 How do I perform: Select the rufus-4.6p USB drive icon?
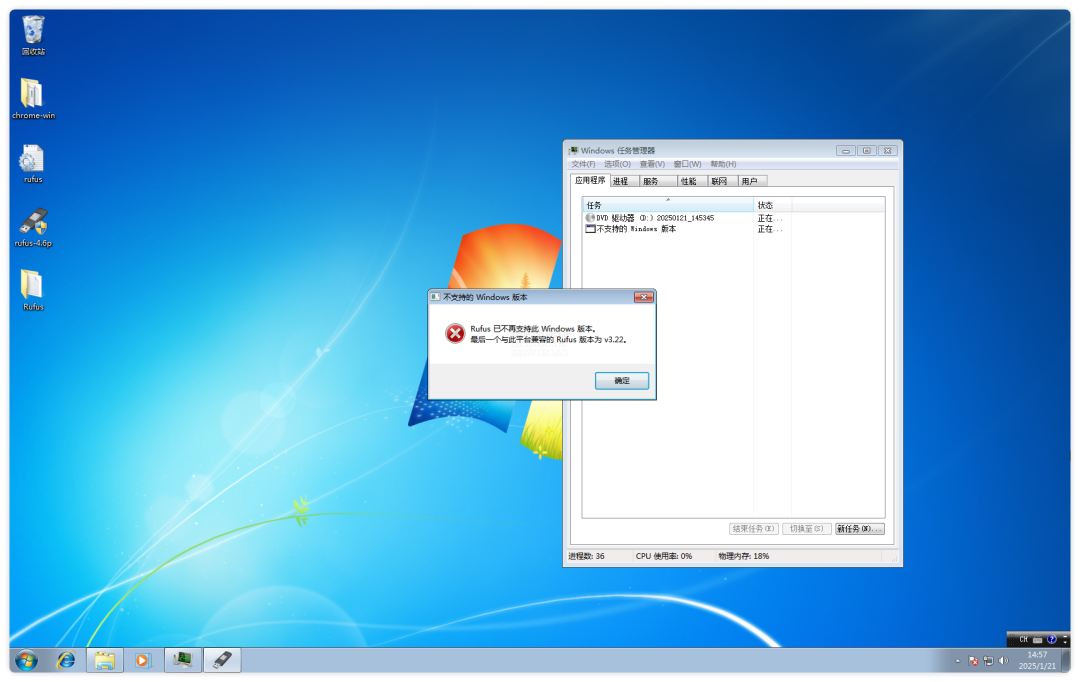tap(33, 224)
